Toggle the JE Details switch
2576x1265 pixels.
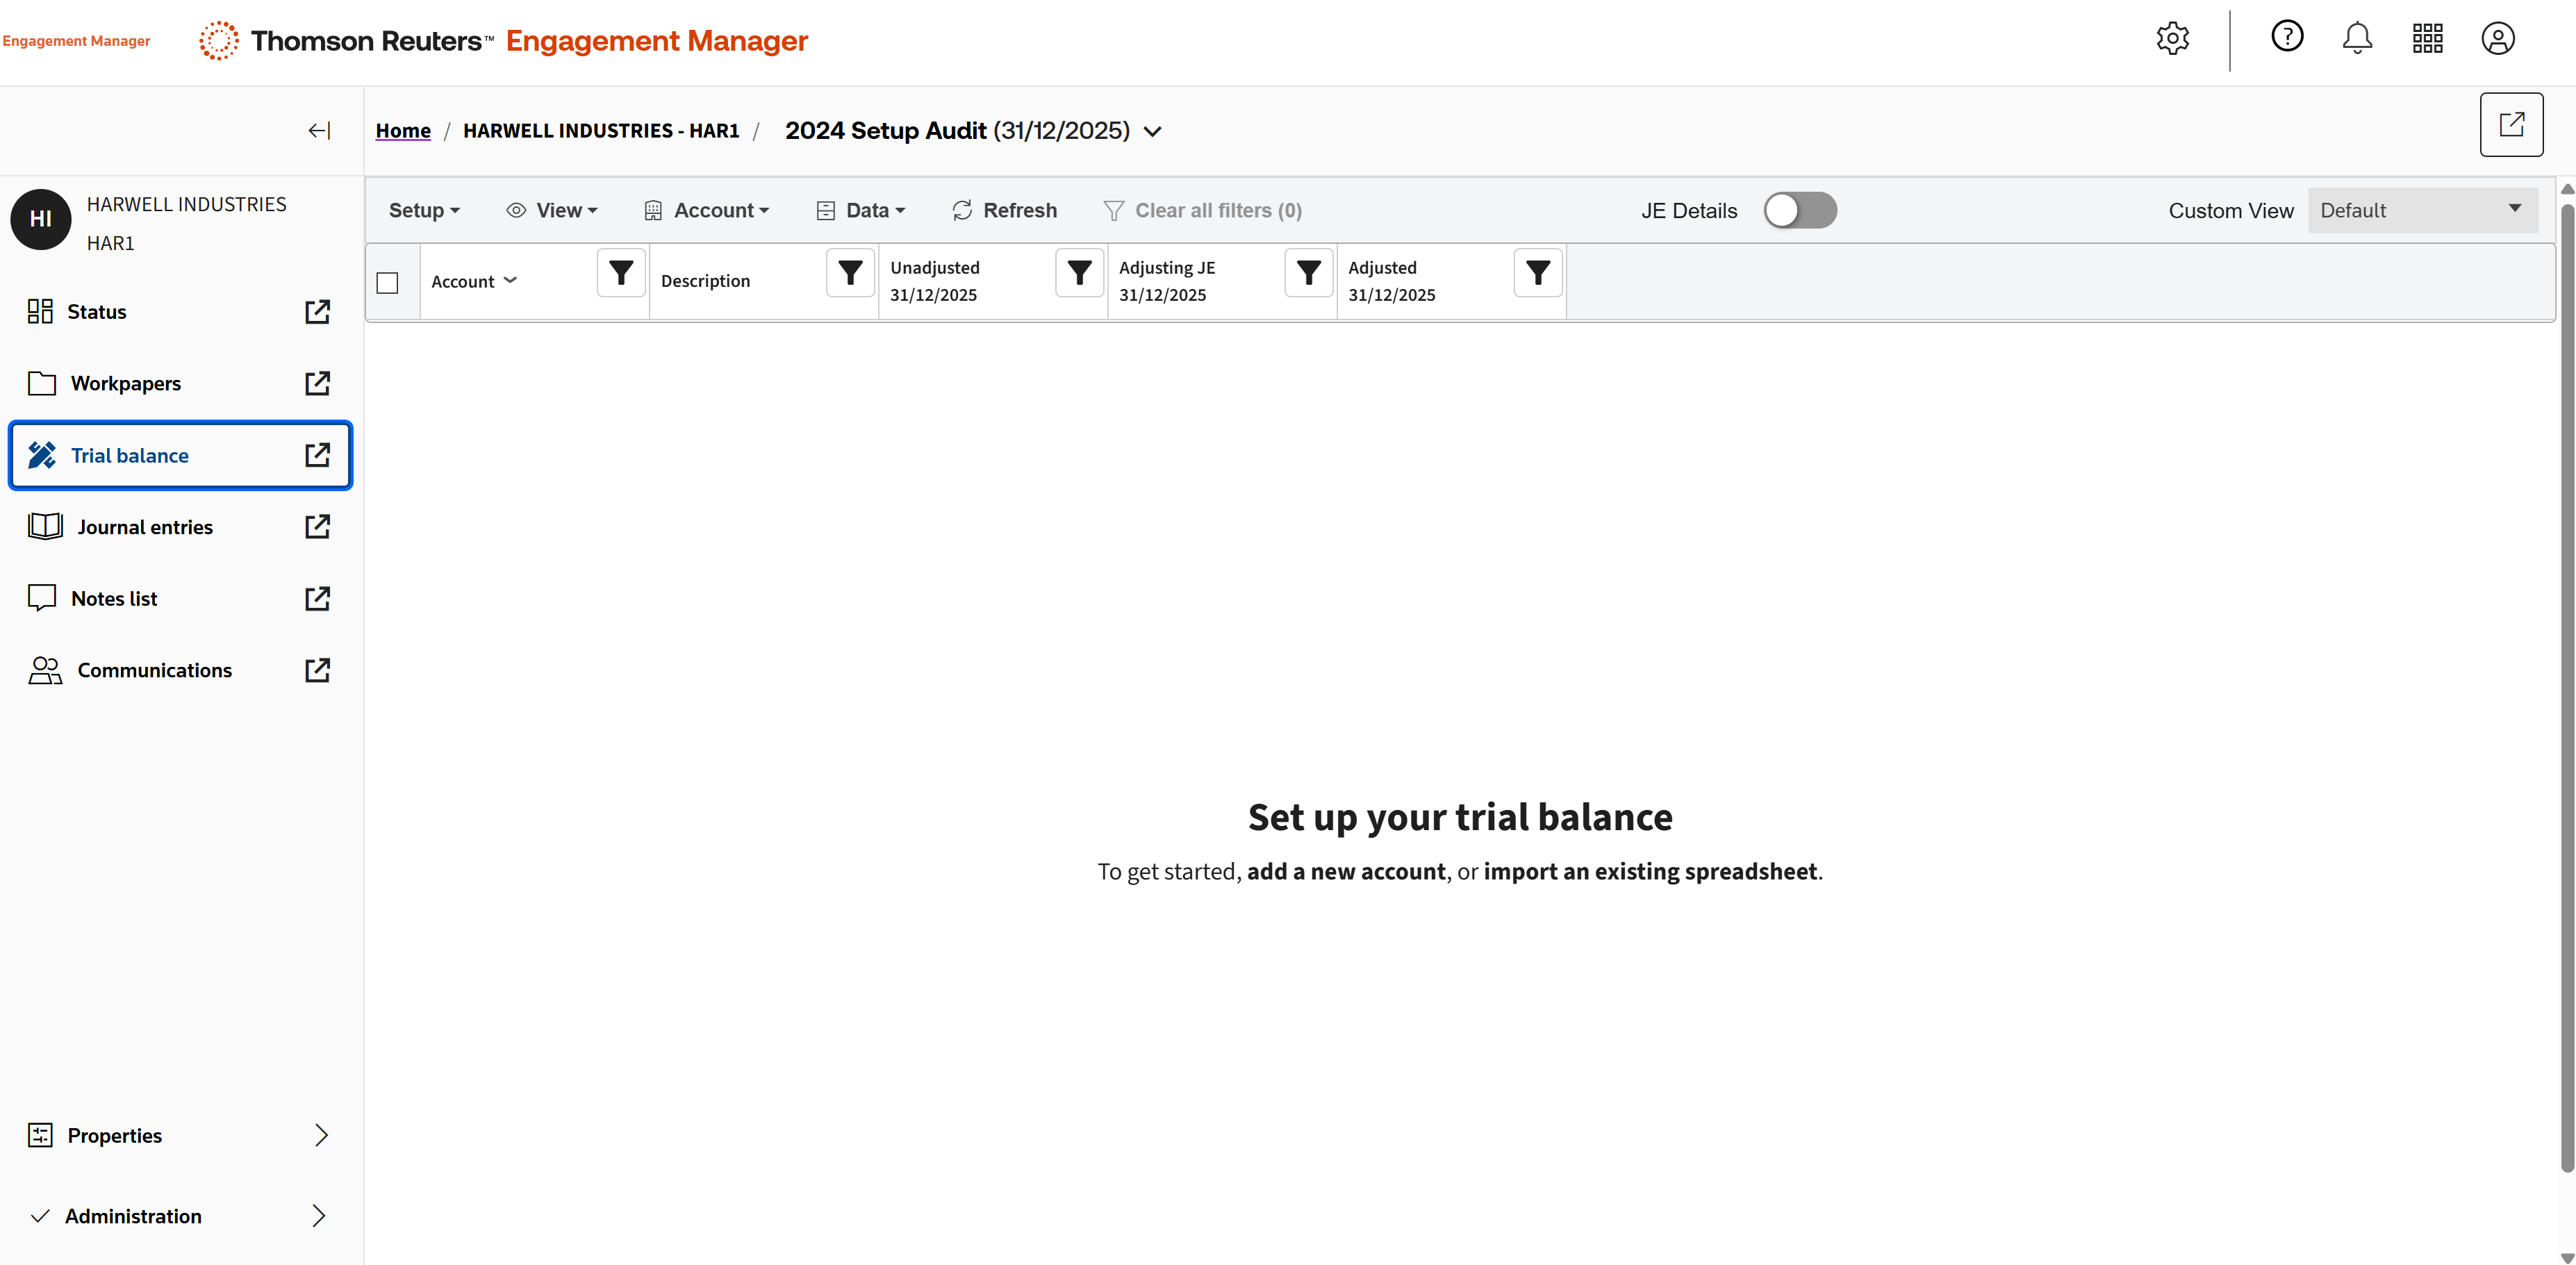point(1799,211)
